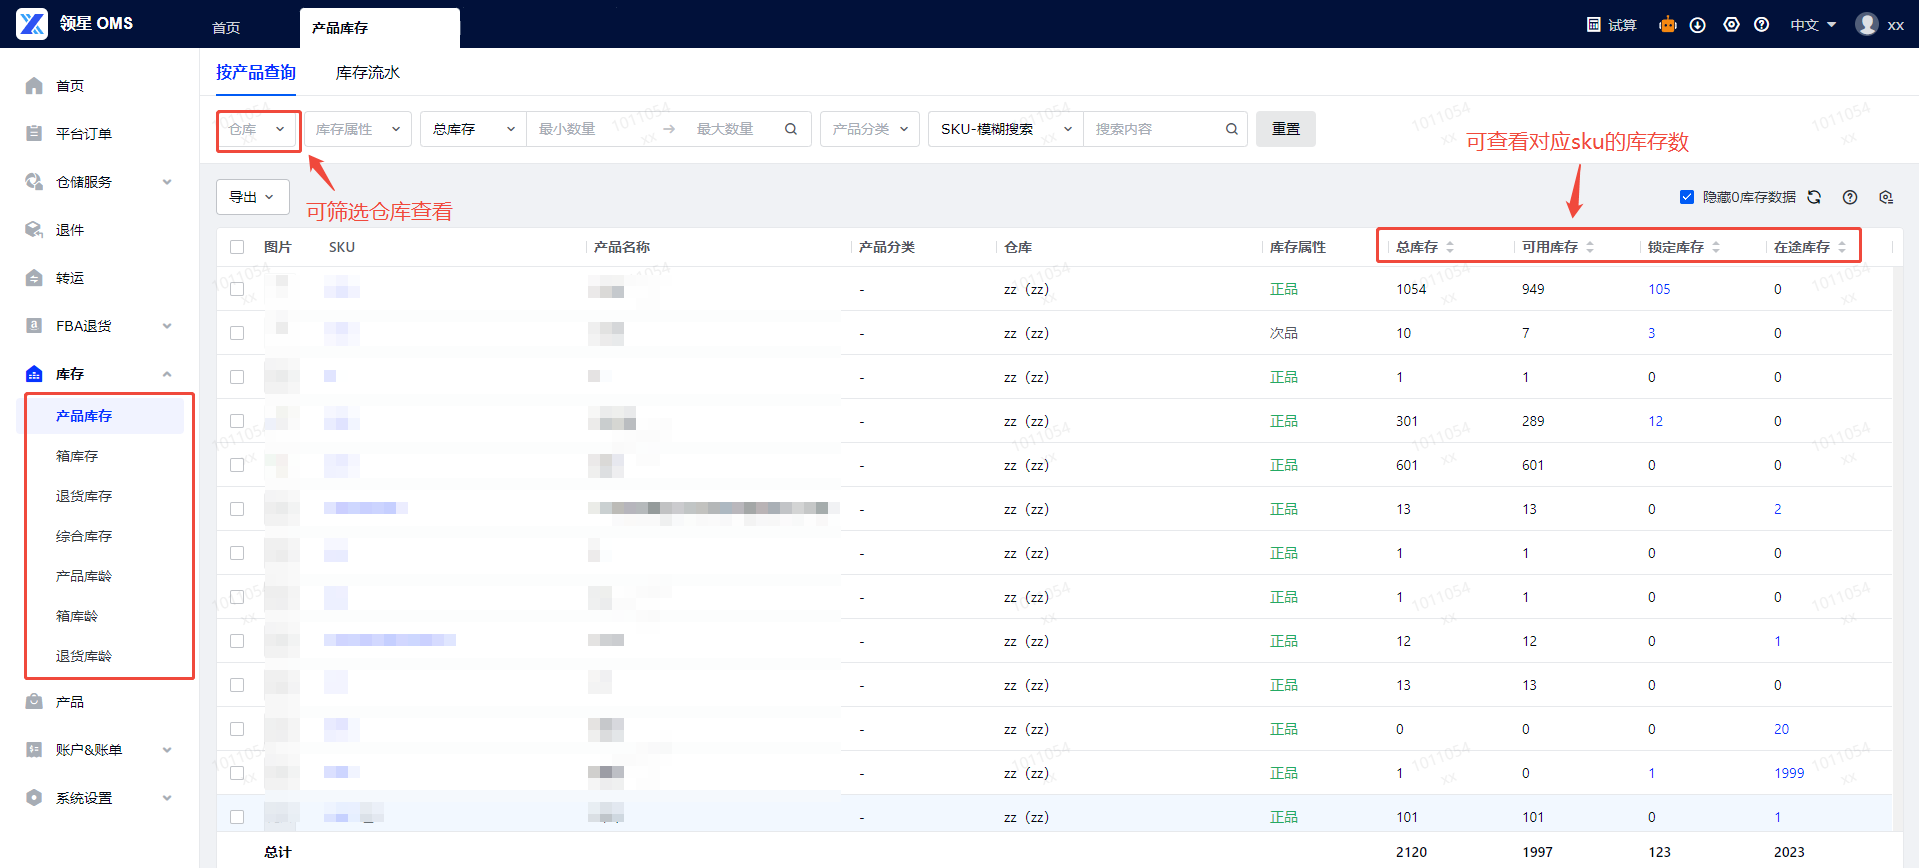The width and height of the screenshot is (1919, 868).
Task: Click the 平台订单 sidebar icon
Action: pyautogui.click(x=34, y=134)
